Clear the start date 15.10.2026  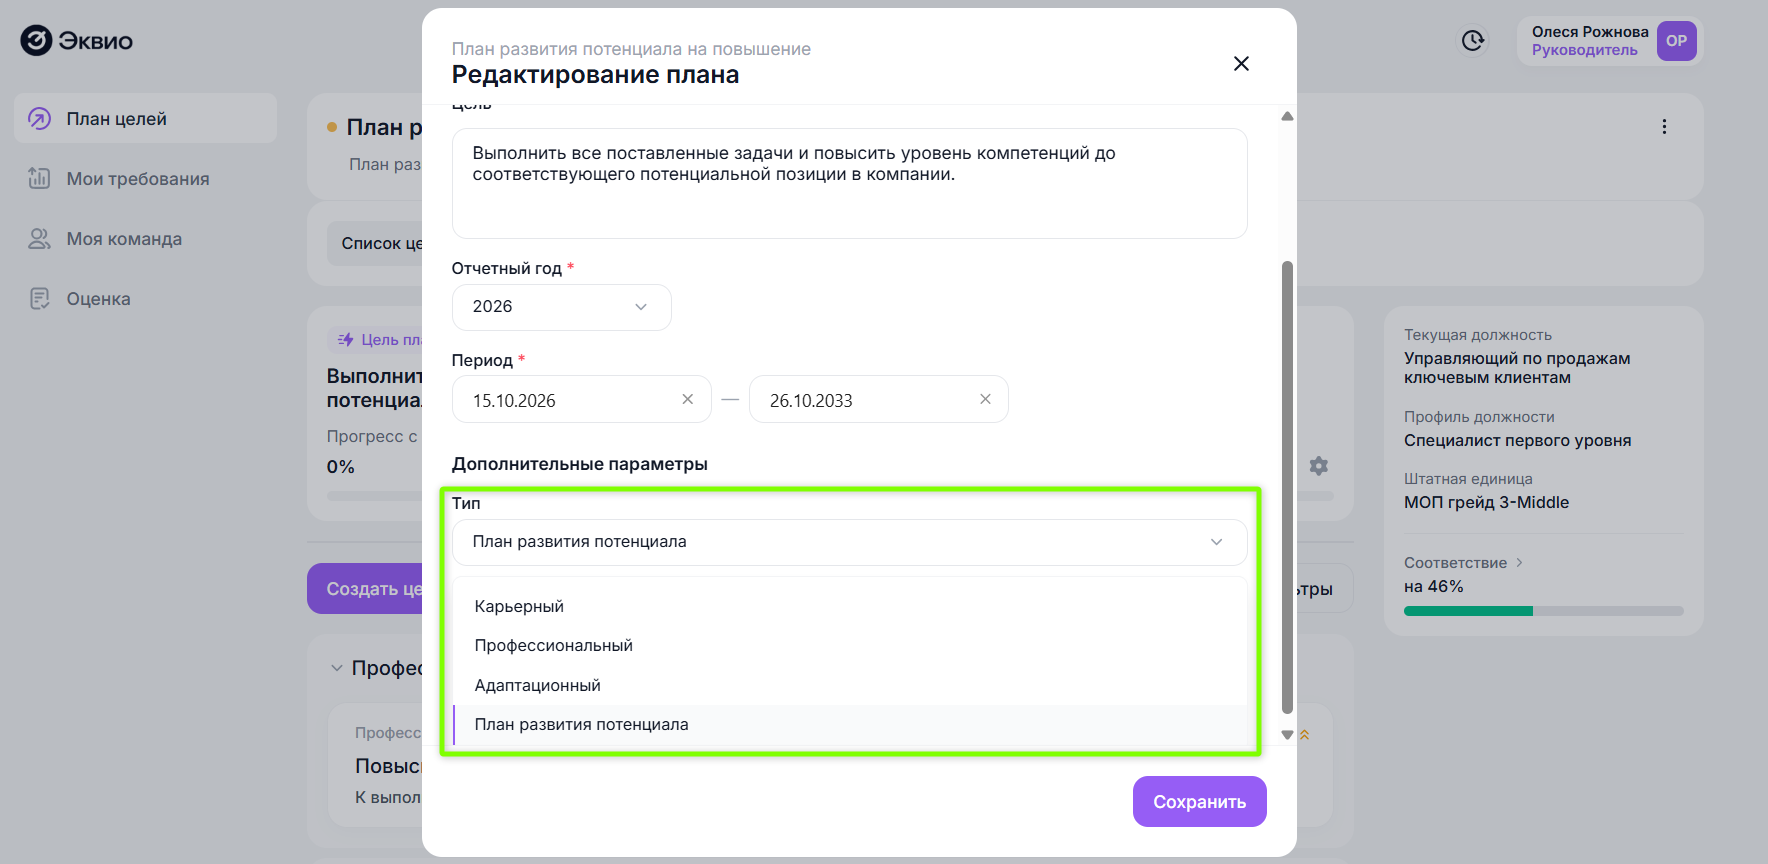coord(687,399)
